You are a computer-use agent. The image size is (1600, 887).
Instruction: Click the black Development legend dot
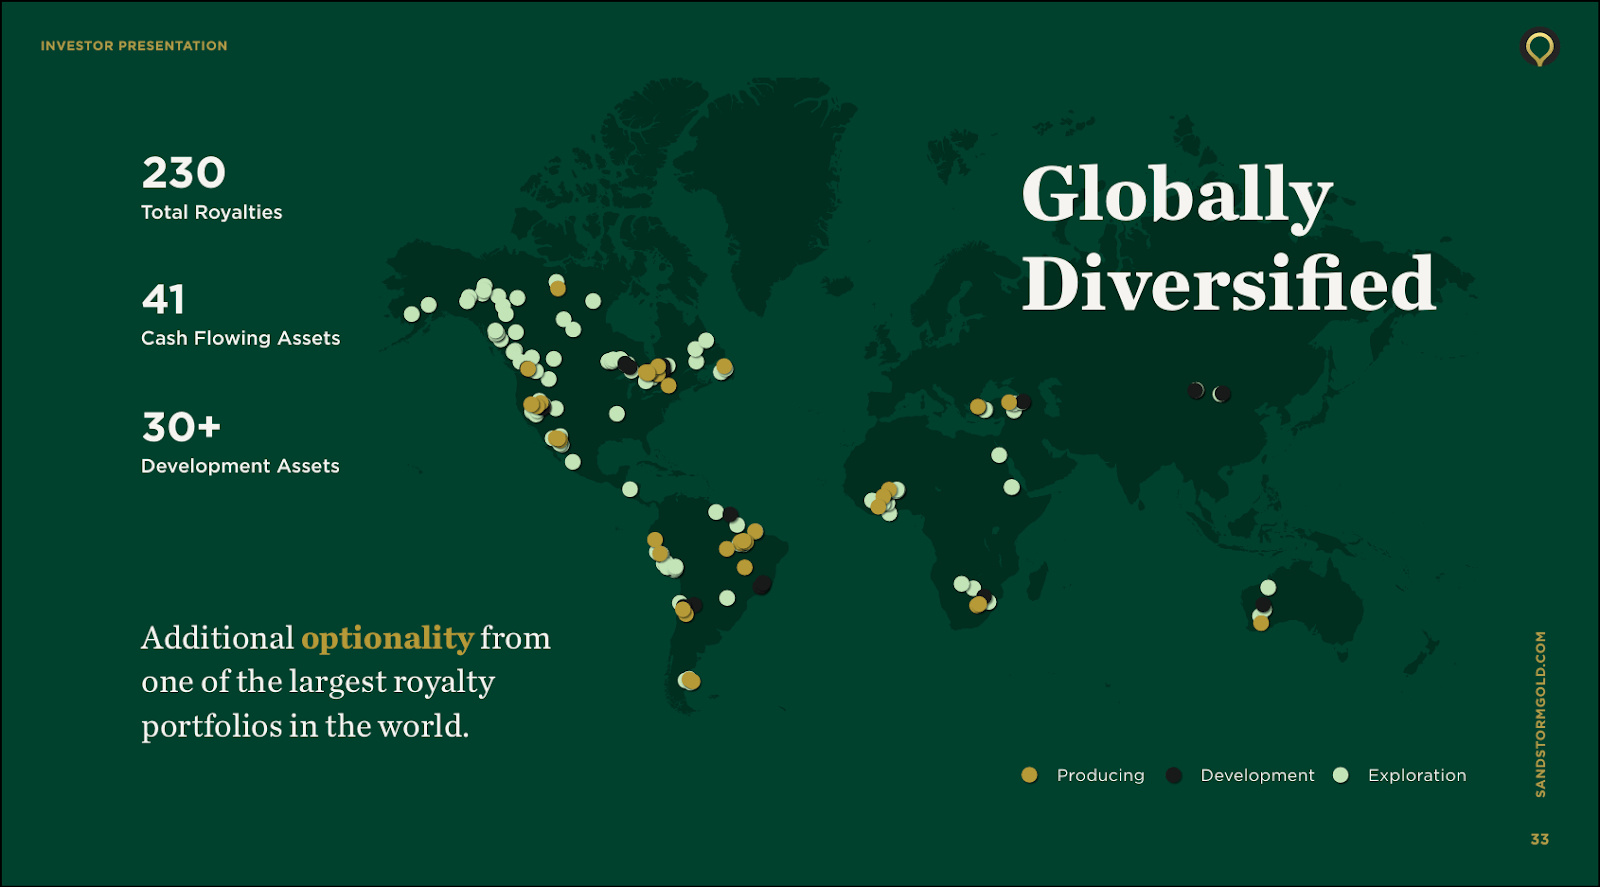1174,775
